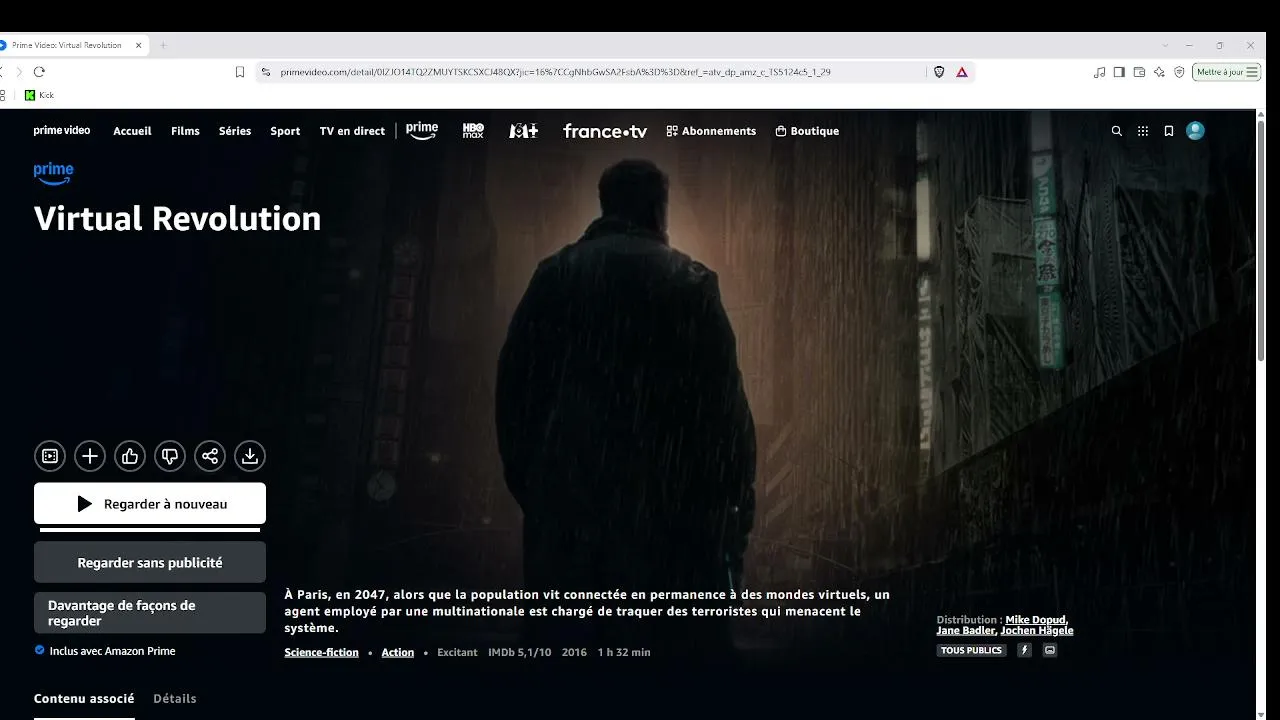The width and height of the screenshot is (1280, 720).
Task: Open the Leo AI sparkle icon
Action: point(1159,72)
